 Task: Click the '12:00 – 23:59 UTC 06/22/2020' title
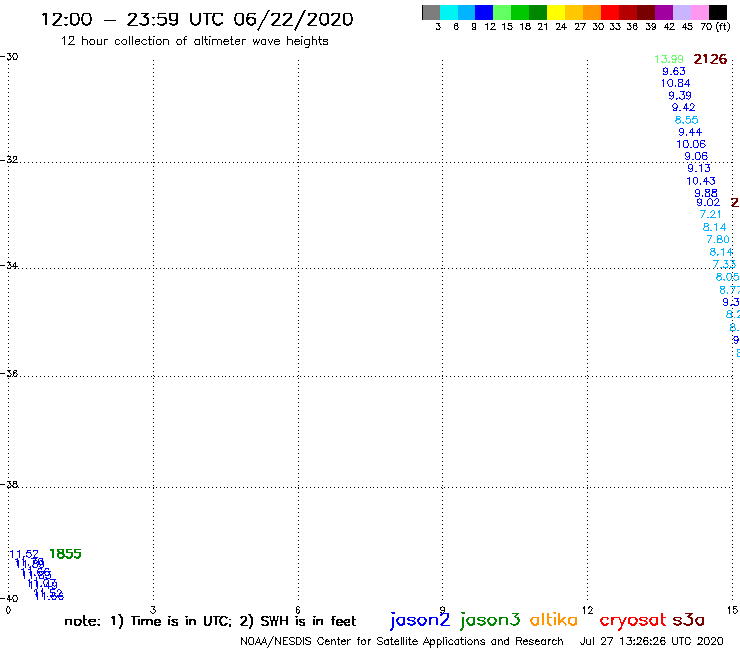197,19
